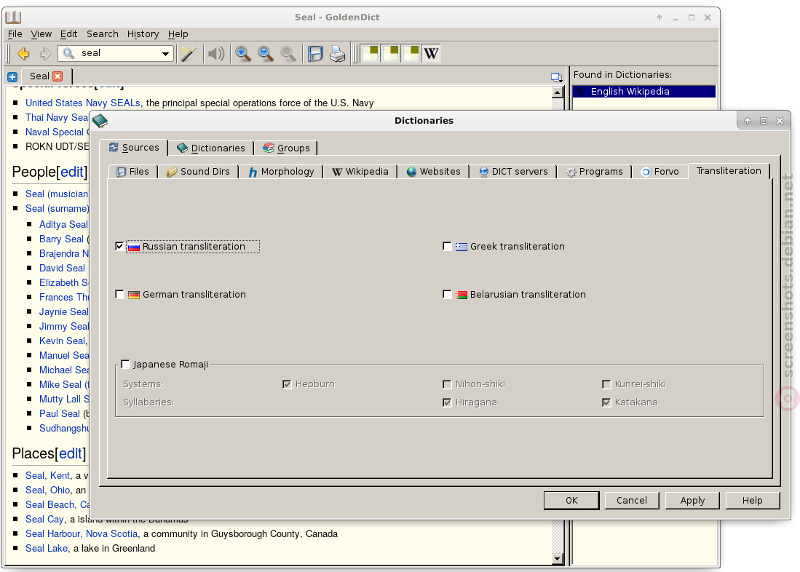Open the Files sources tab
800x572 pixels.
pos(133,171)
